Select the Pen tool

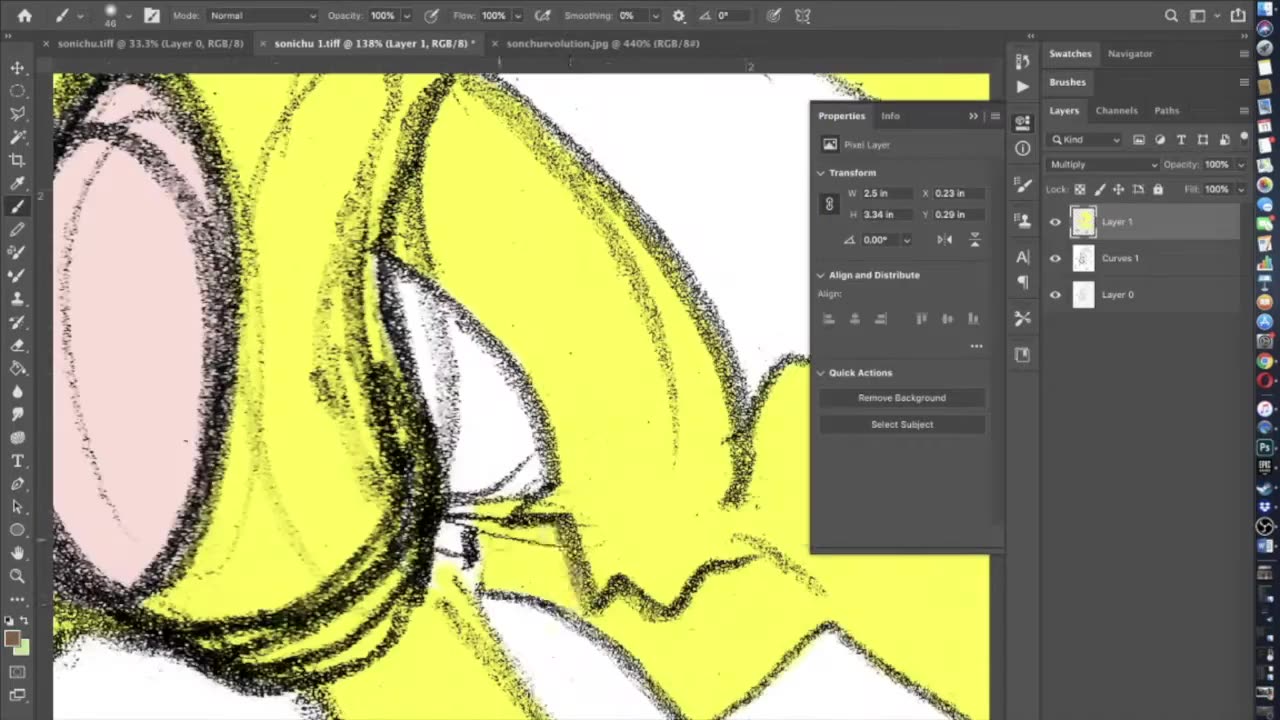(x=17, y=483)
